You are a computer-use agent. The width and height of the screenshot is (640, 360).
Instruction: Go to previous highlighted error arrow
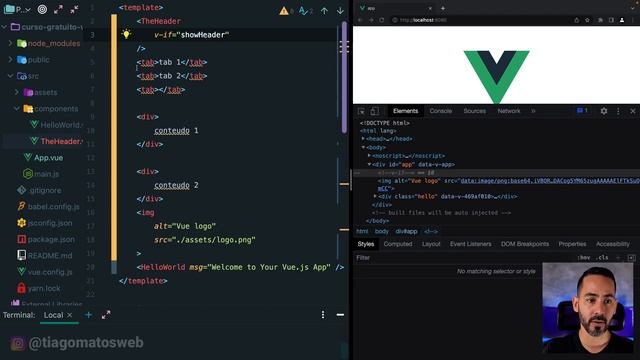pyautogui.click(x=324, y=11)
